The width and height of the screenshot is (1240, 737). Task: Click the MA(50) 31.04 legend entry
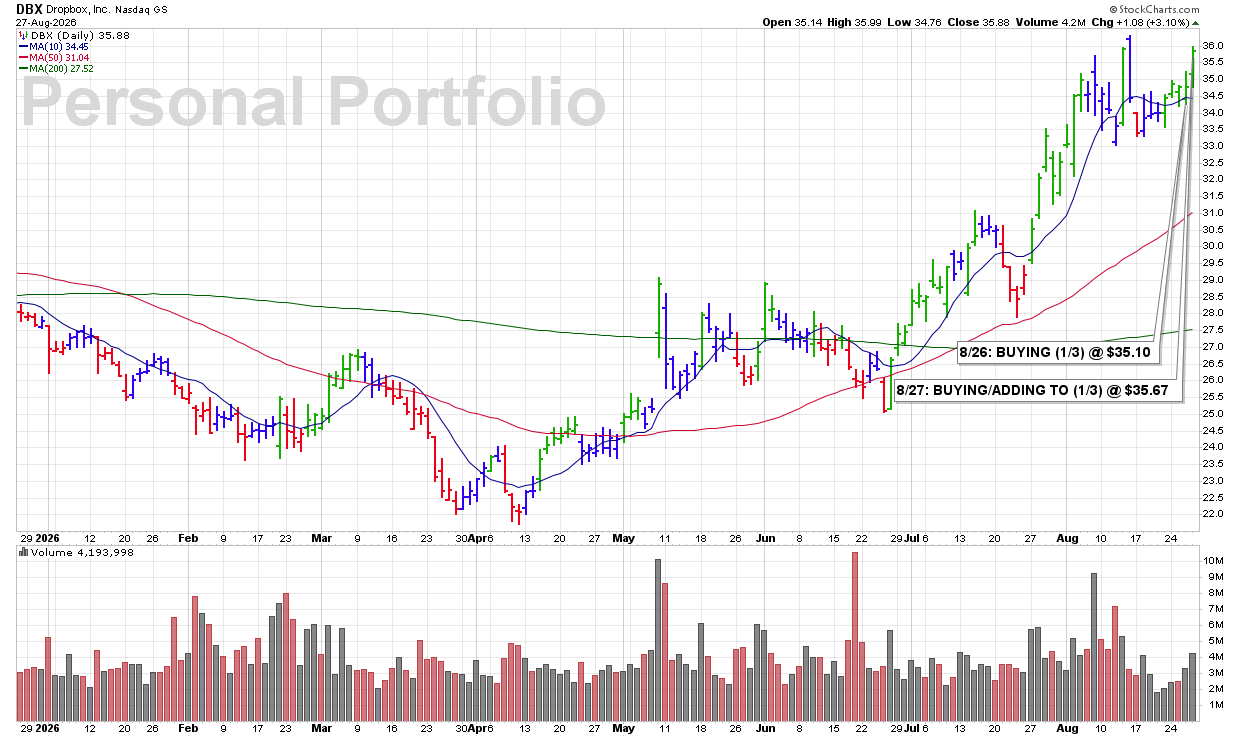tap(59, 58)
